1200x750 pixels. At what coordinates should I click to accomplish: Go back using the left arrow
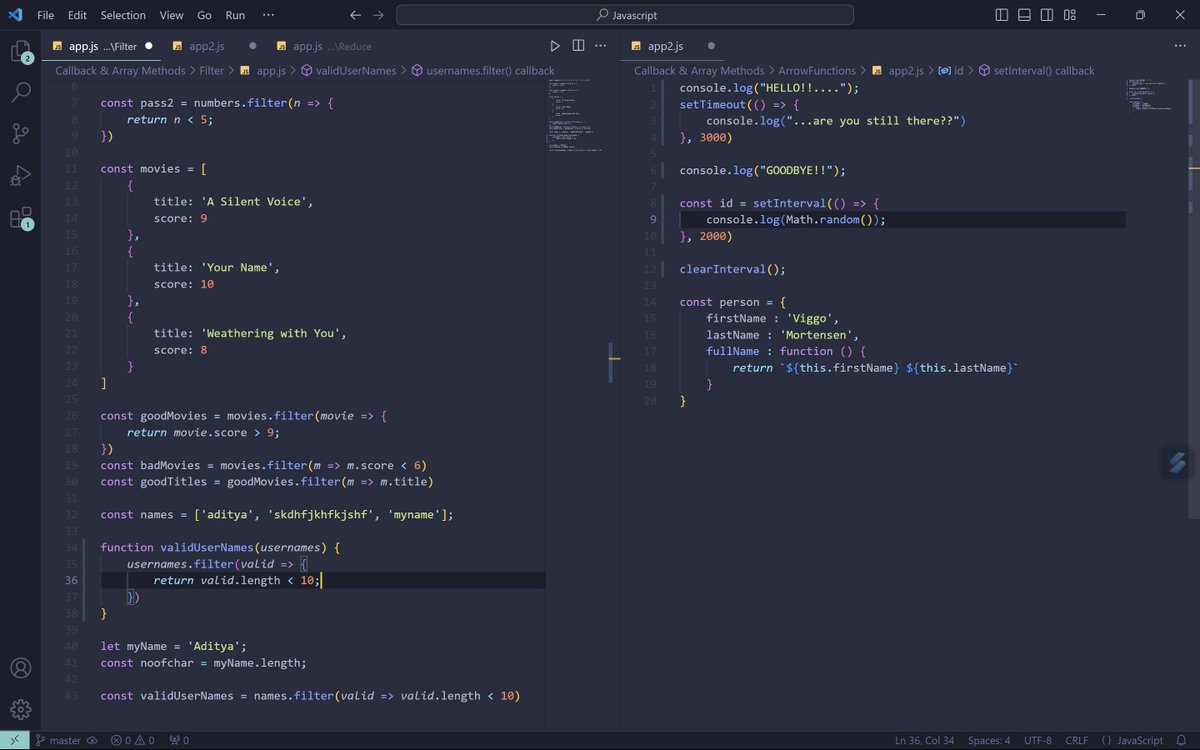tap(355, 15)
